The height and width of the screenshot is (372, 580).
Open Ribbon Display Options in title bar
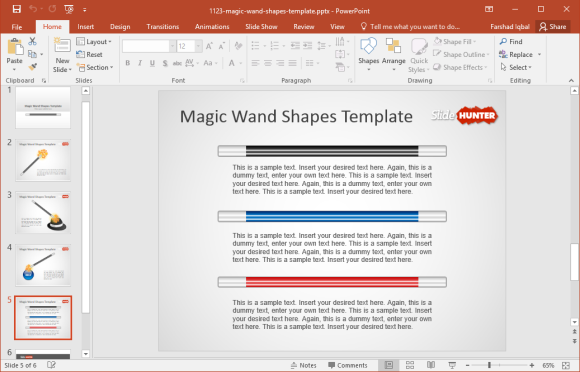point(489,9)
